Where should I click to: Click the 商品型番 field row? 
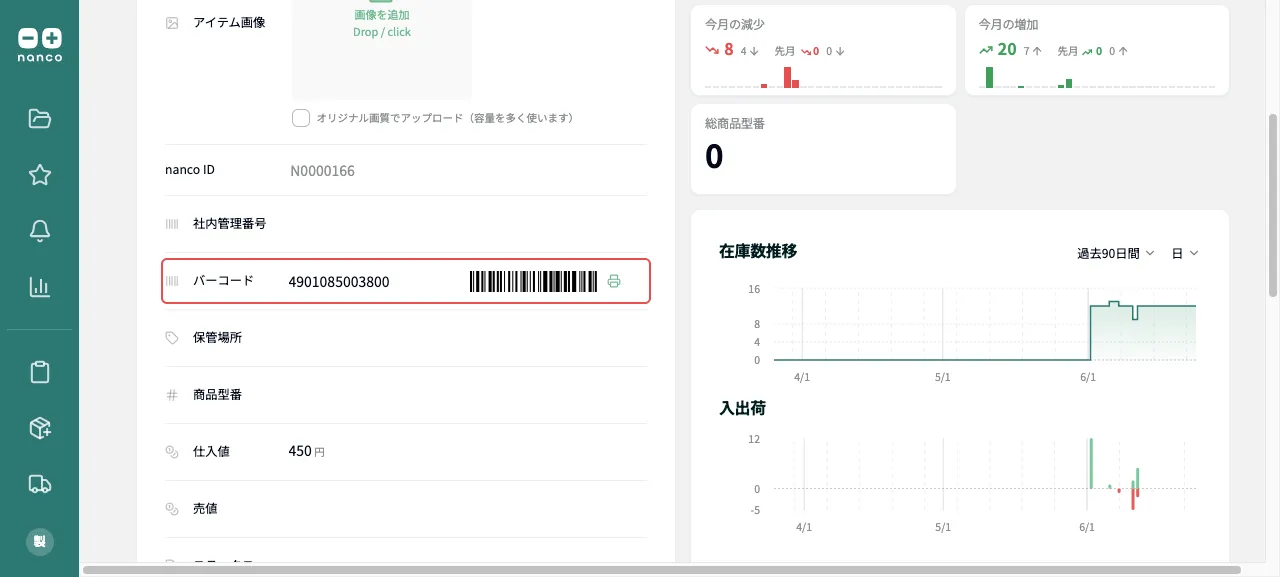click(405, 395)
